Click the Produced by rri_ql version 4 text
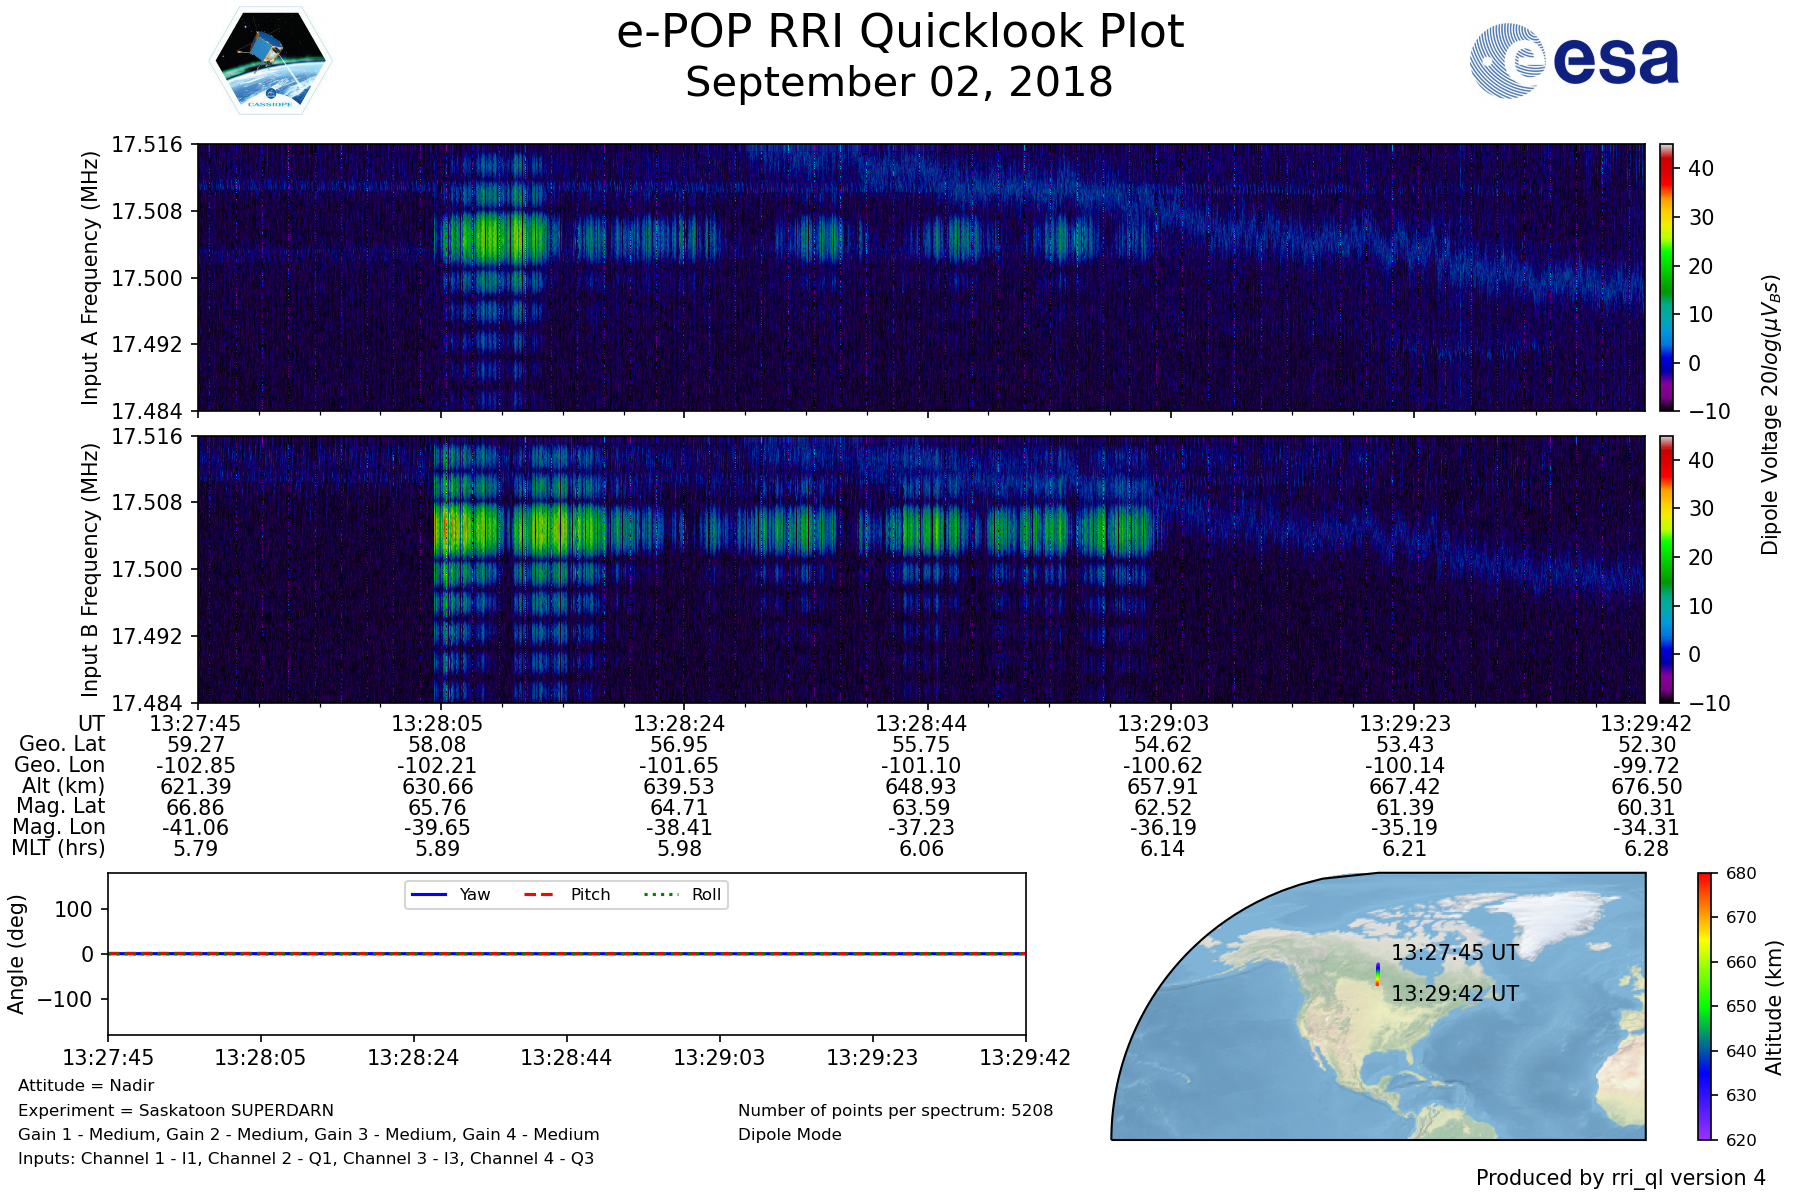Screen dimensions: 1800x1200 pyautogui.click(x=1620, y=1178)
